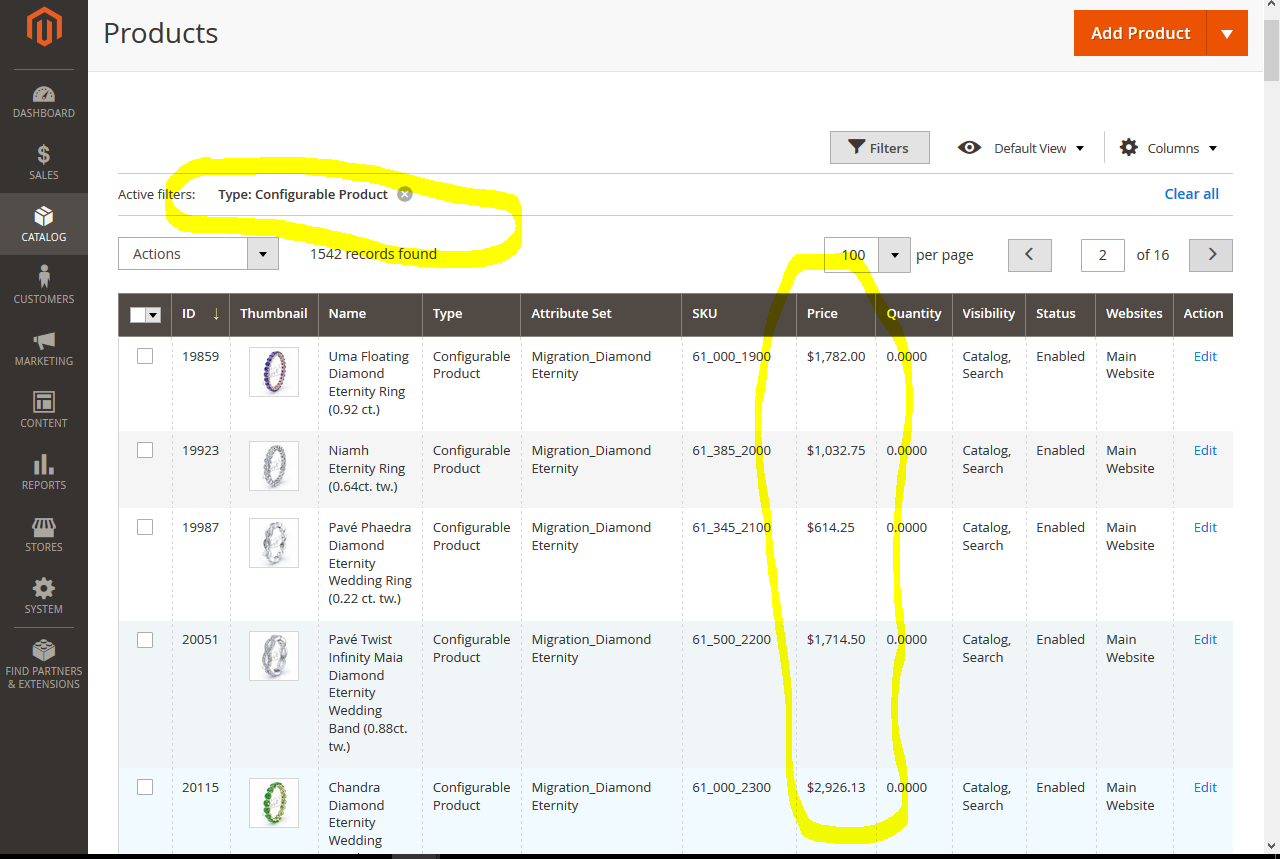Viewport: 1280px width, 859px height.
Task: Open the Columns customization menu
Action: (x=1168, y=147)
